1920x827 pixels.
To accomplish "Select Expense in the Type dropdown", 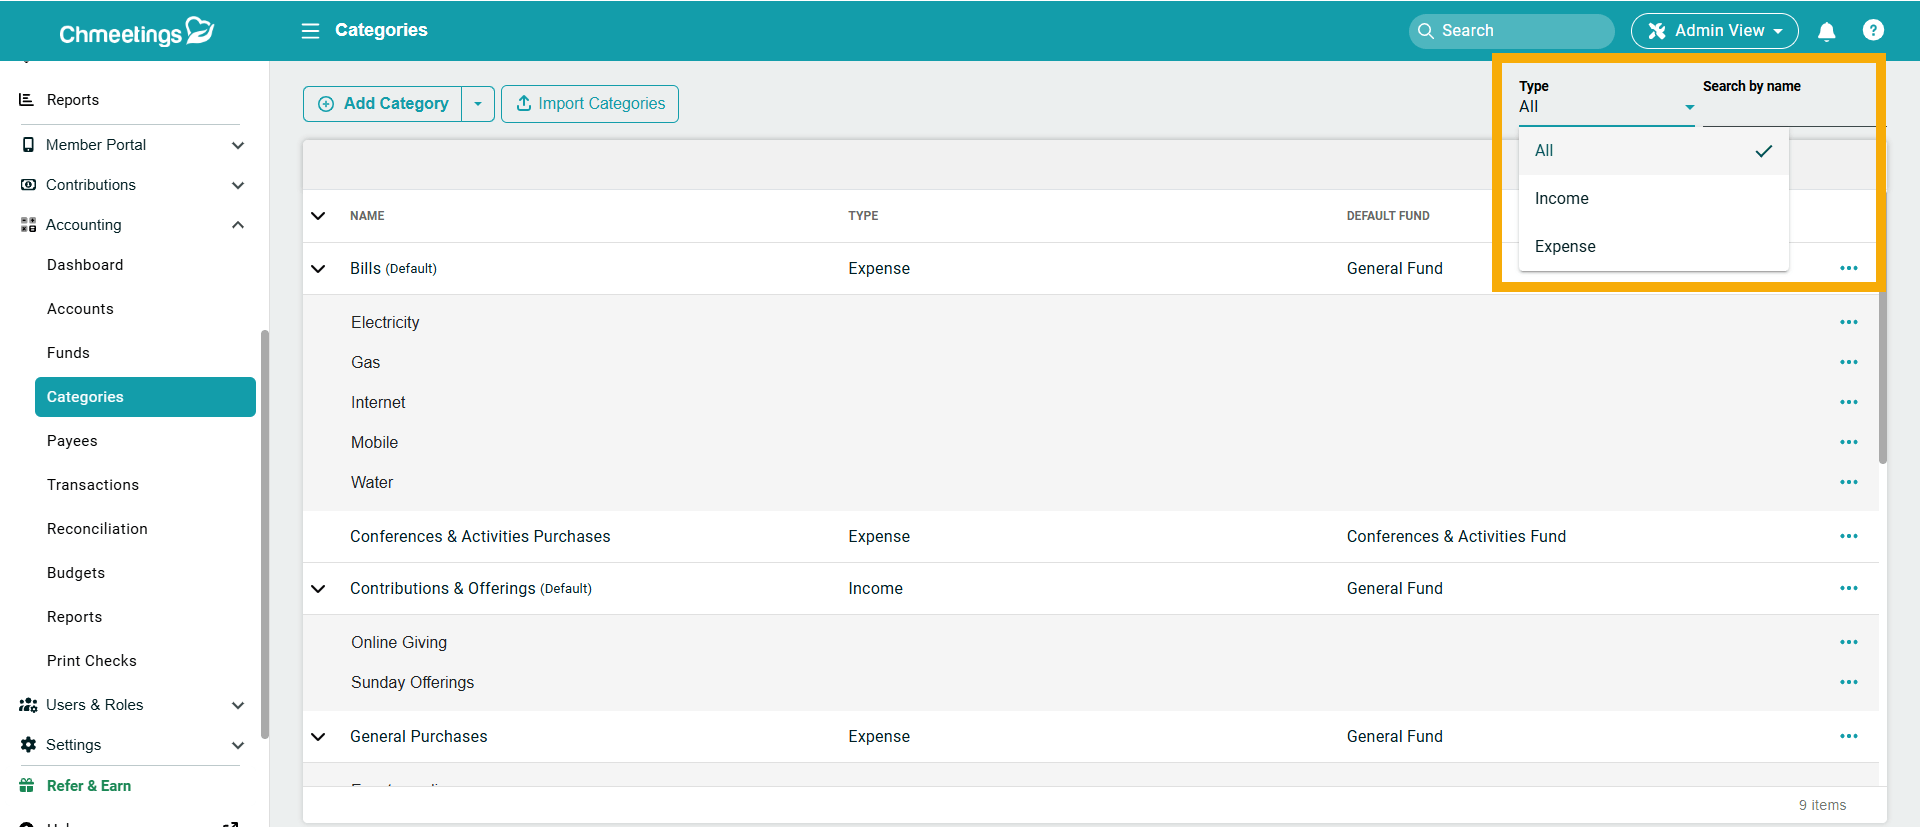I will coord(1653,247).
